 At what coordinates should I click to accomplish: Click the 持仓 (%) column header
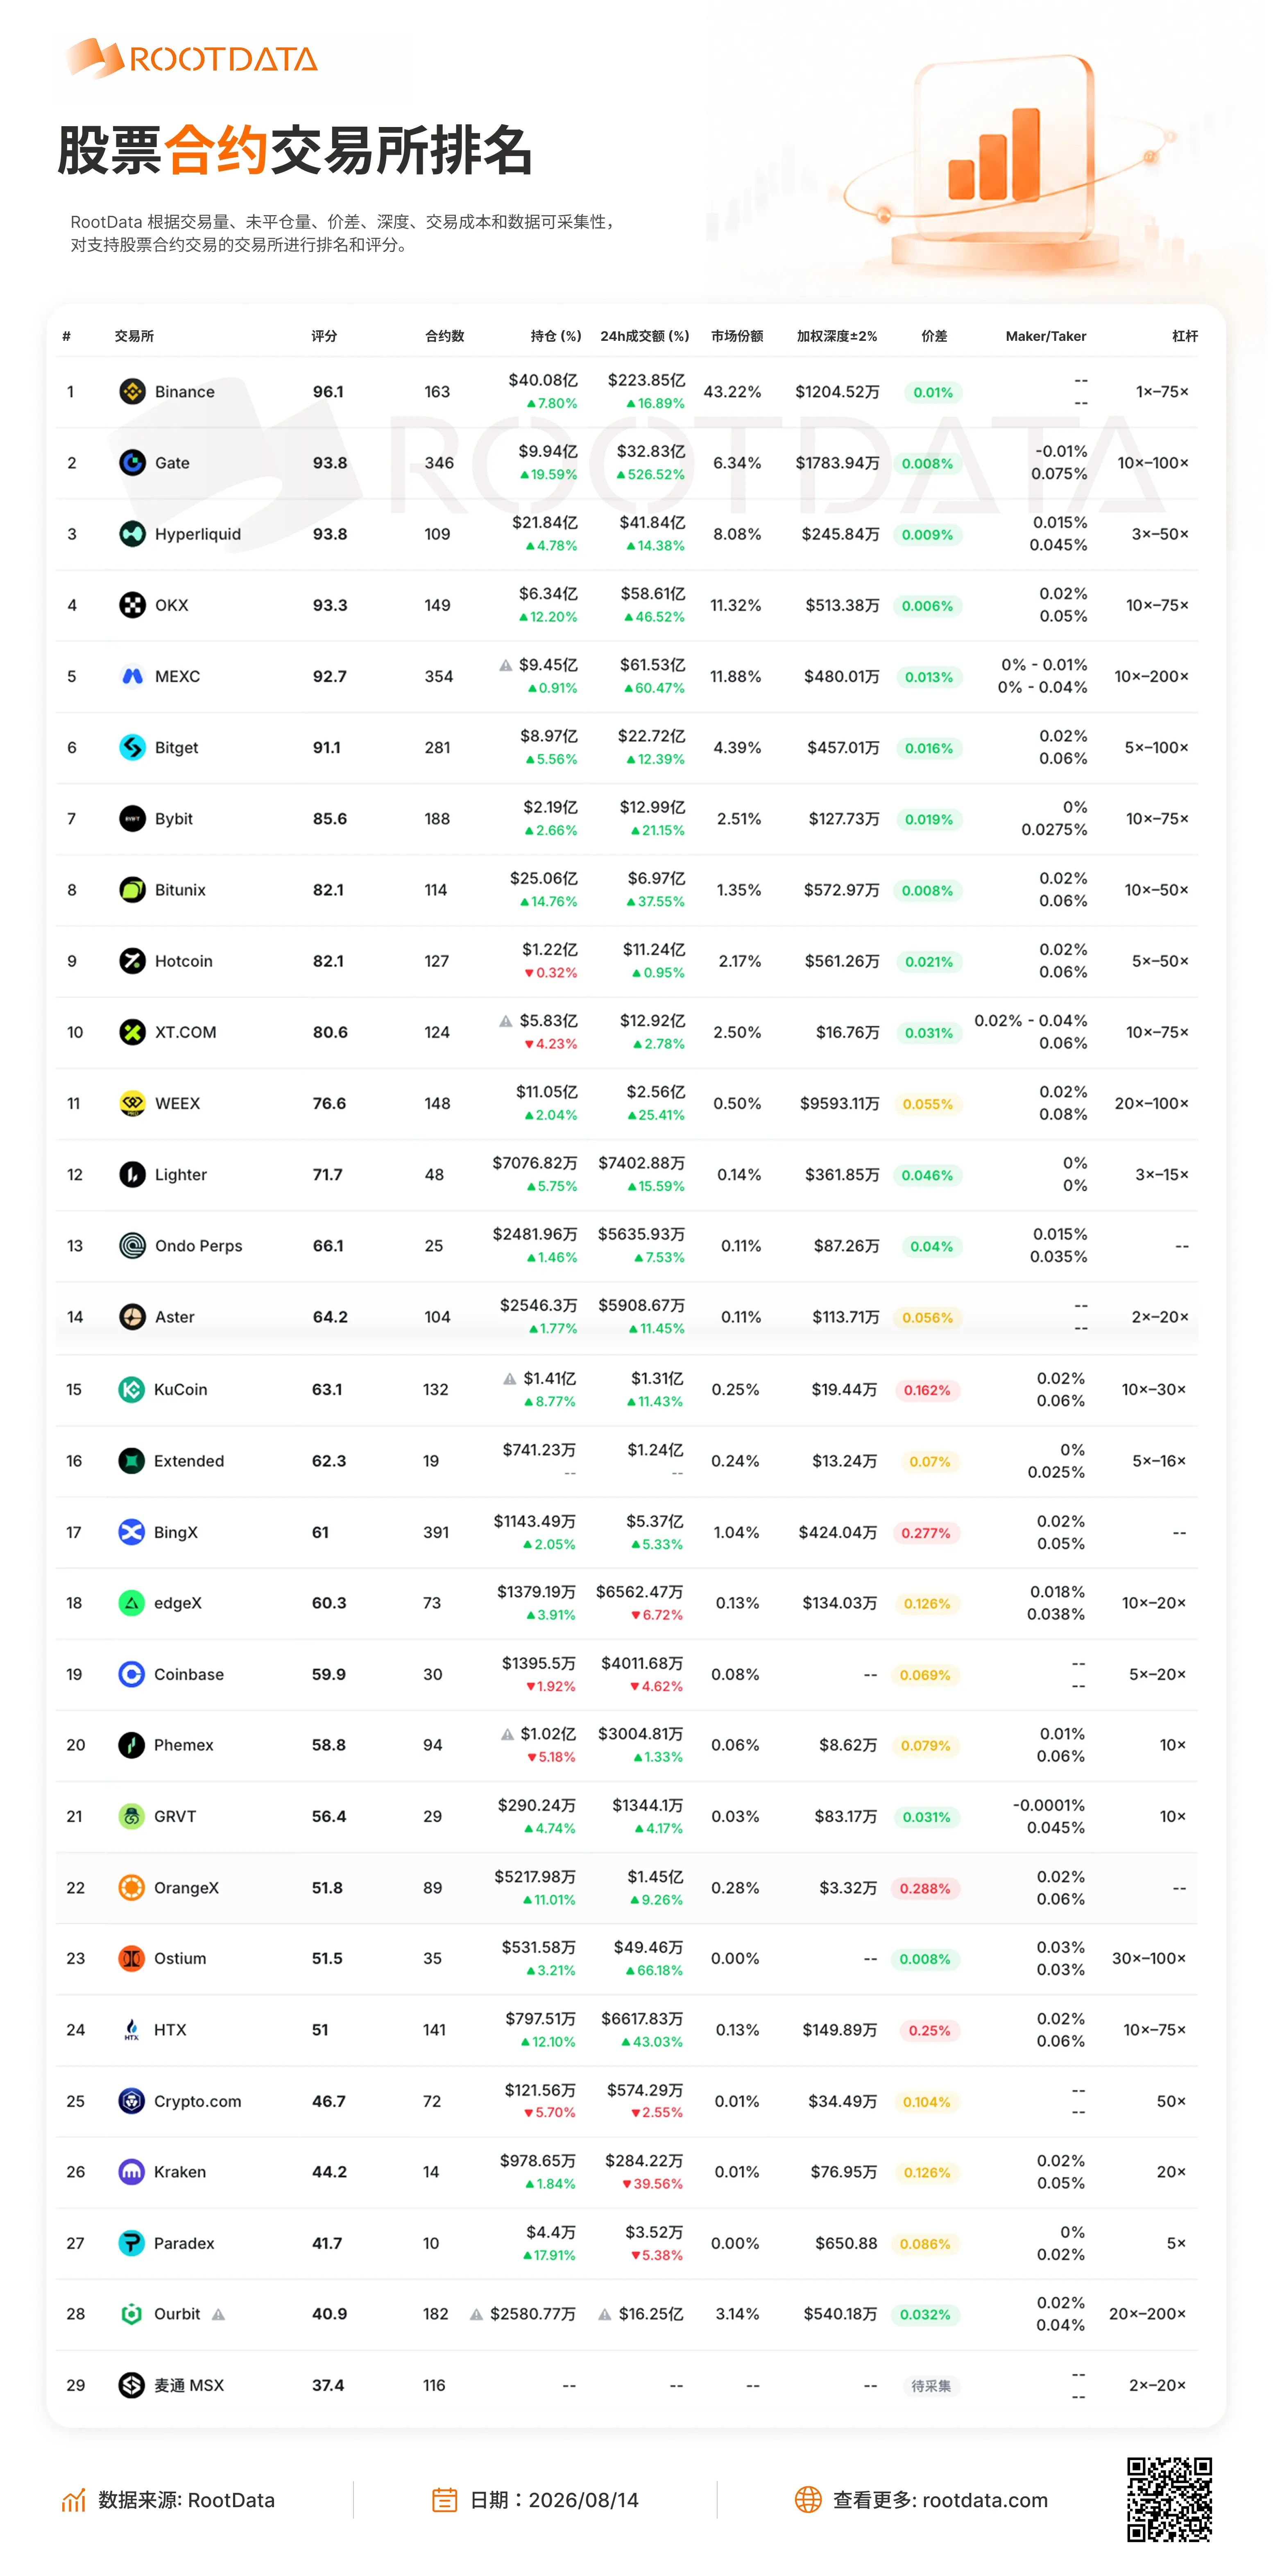[556, 336]
